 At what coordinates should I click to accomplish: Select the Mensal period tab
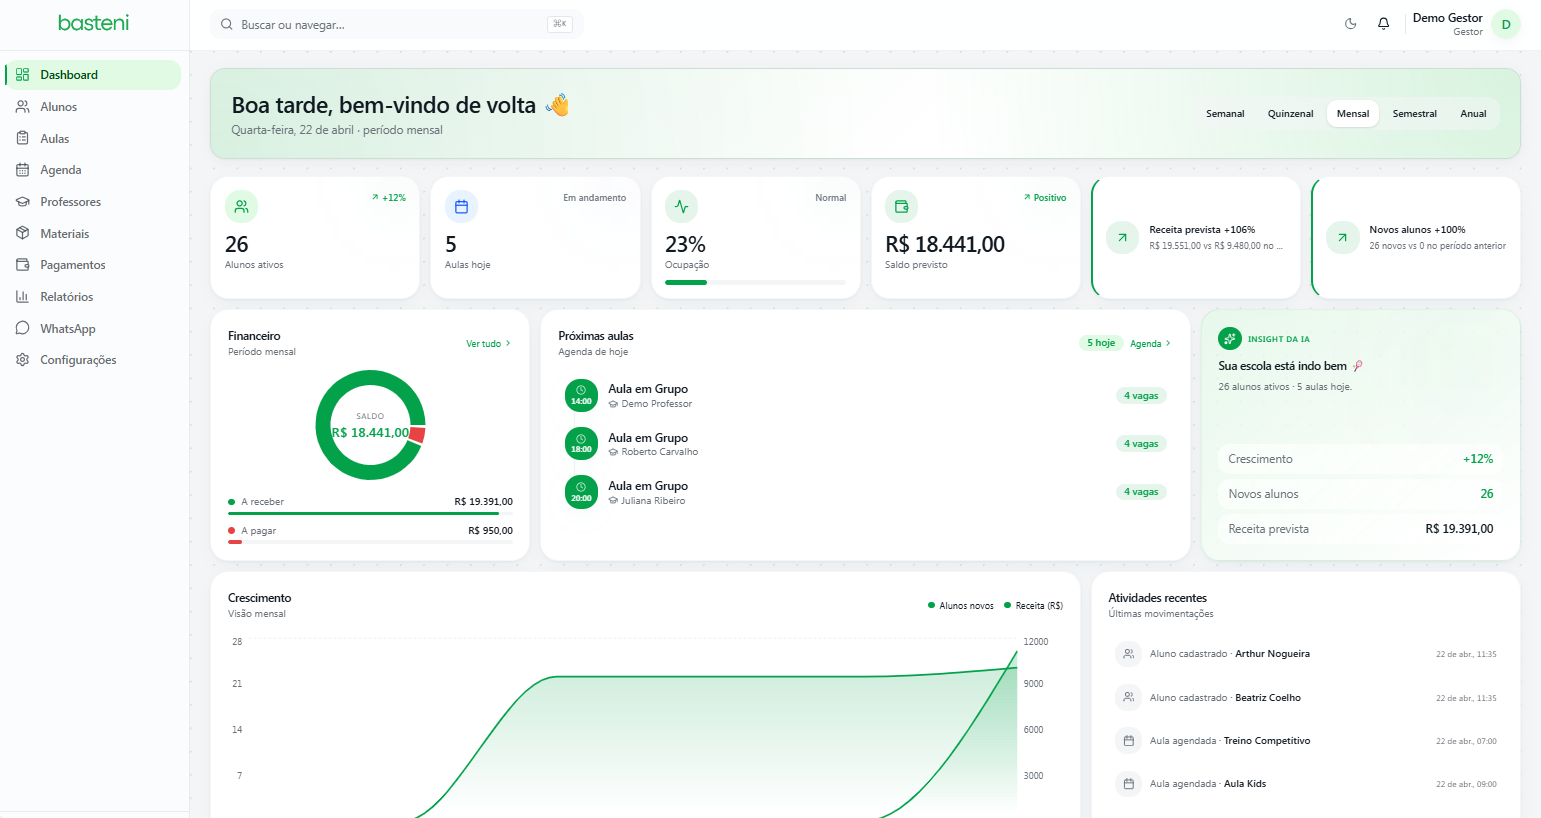coord(1353,114)
